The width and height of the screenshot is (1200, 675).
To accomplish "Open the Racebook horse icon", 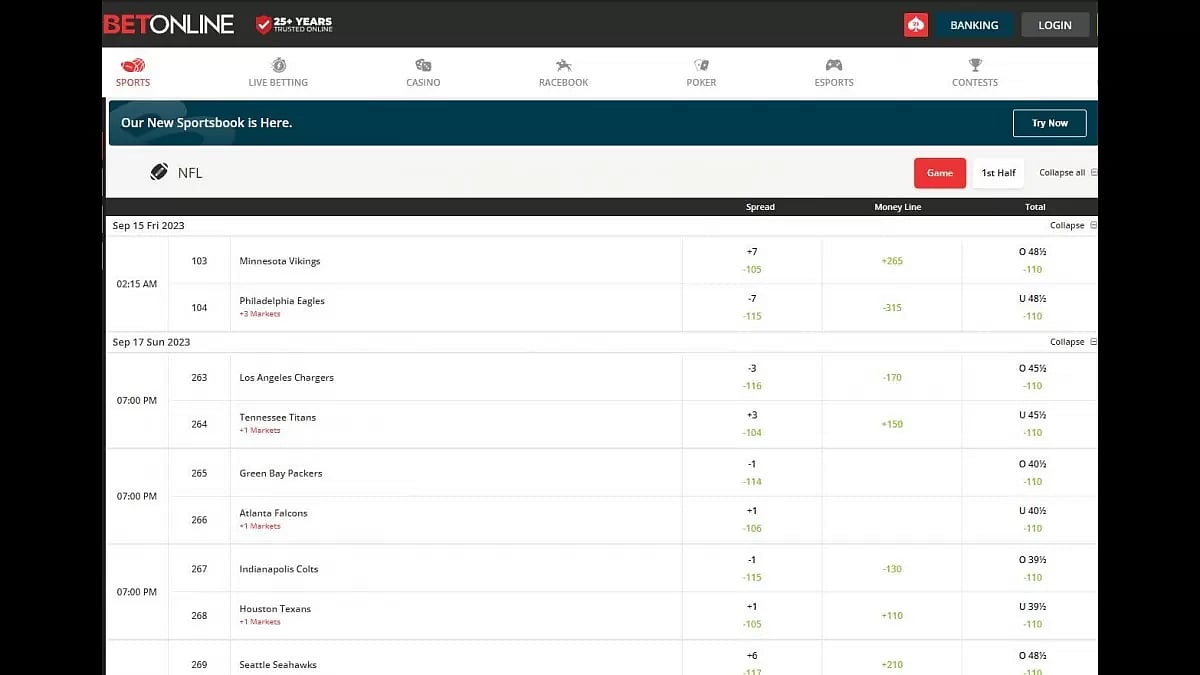I will pos(563,66).
